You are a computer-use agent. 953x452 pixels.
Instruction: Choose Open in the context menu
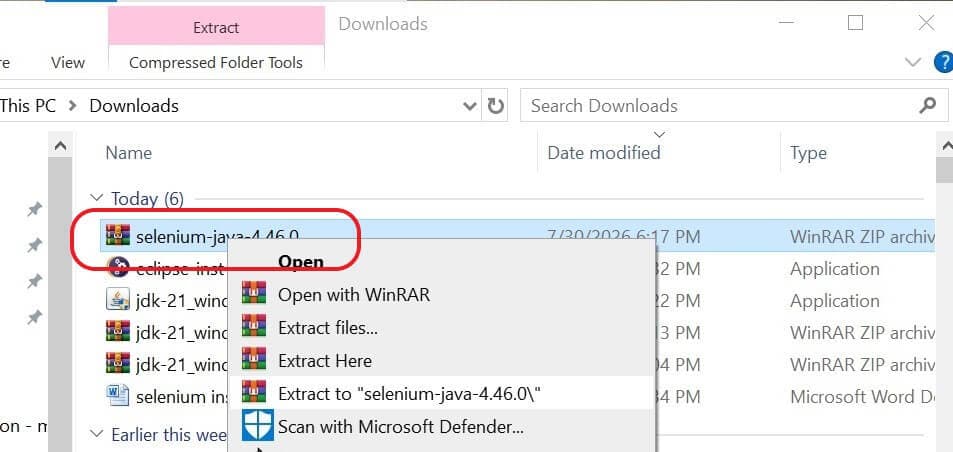301,262
